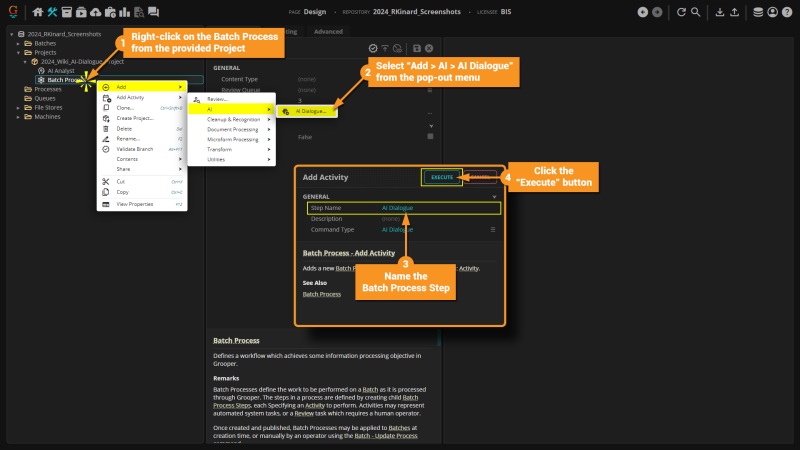Open the Design tools page icon
Screen dimensions: 800x450
click(52, 12)
